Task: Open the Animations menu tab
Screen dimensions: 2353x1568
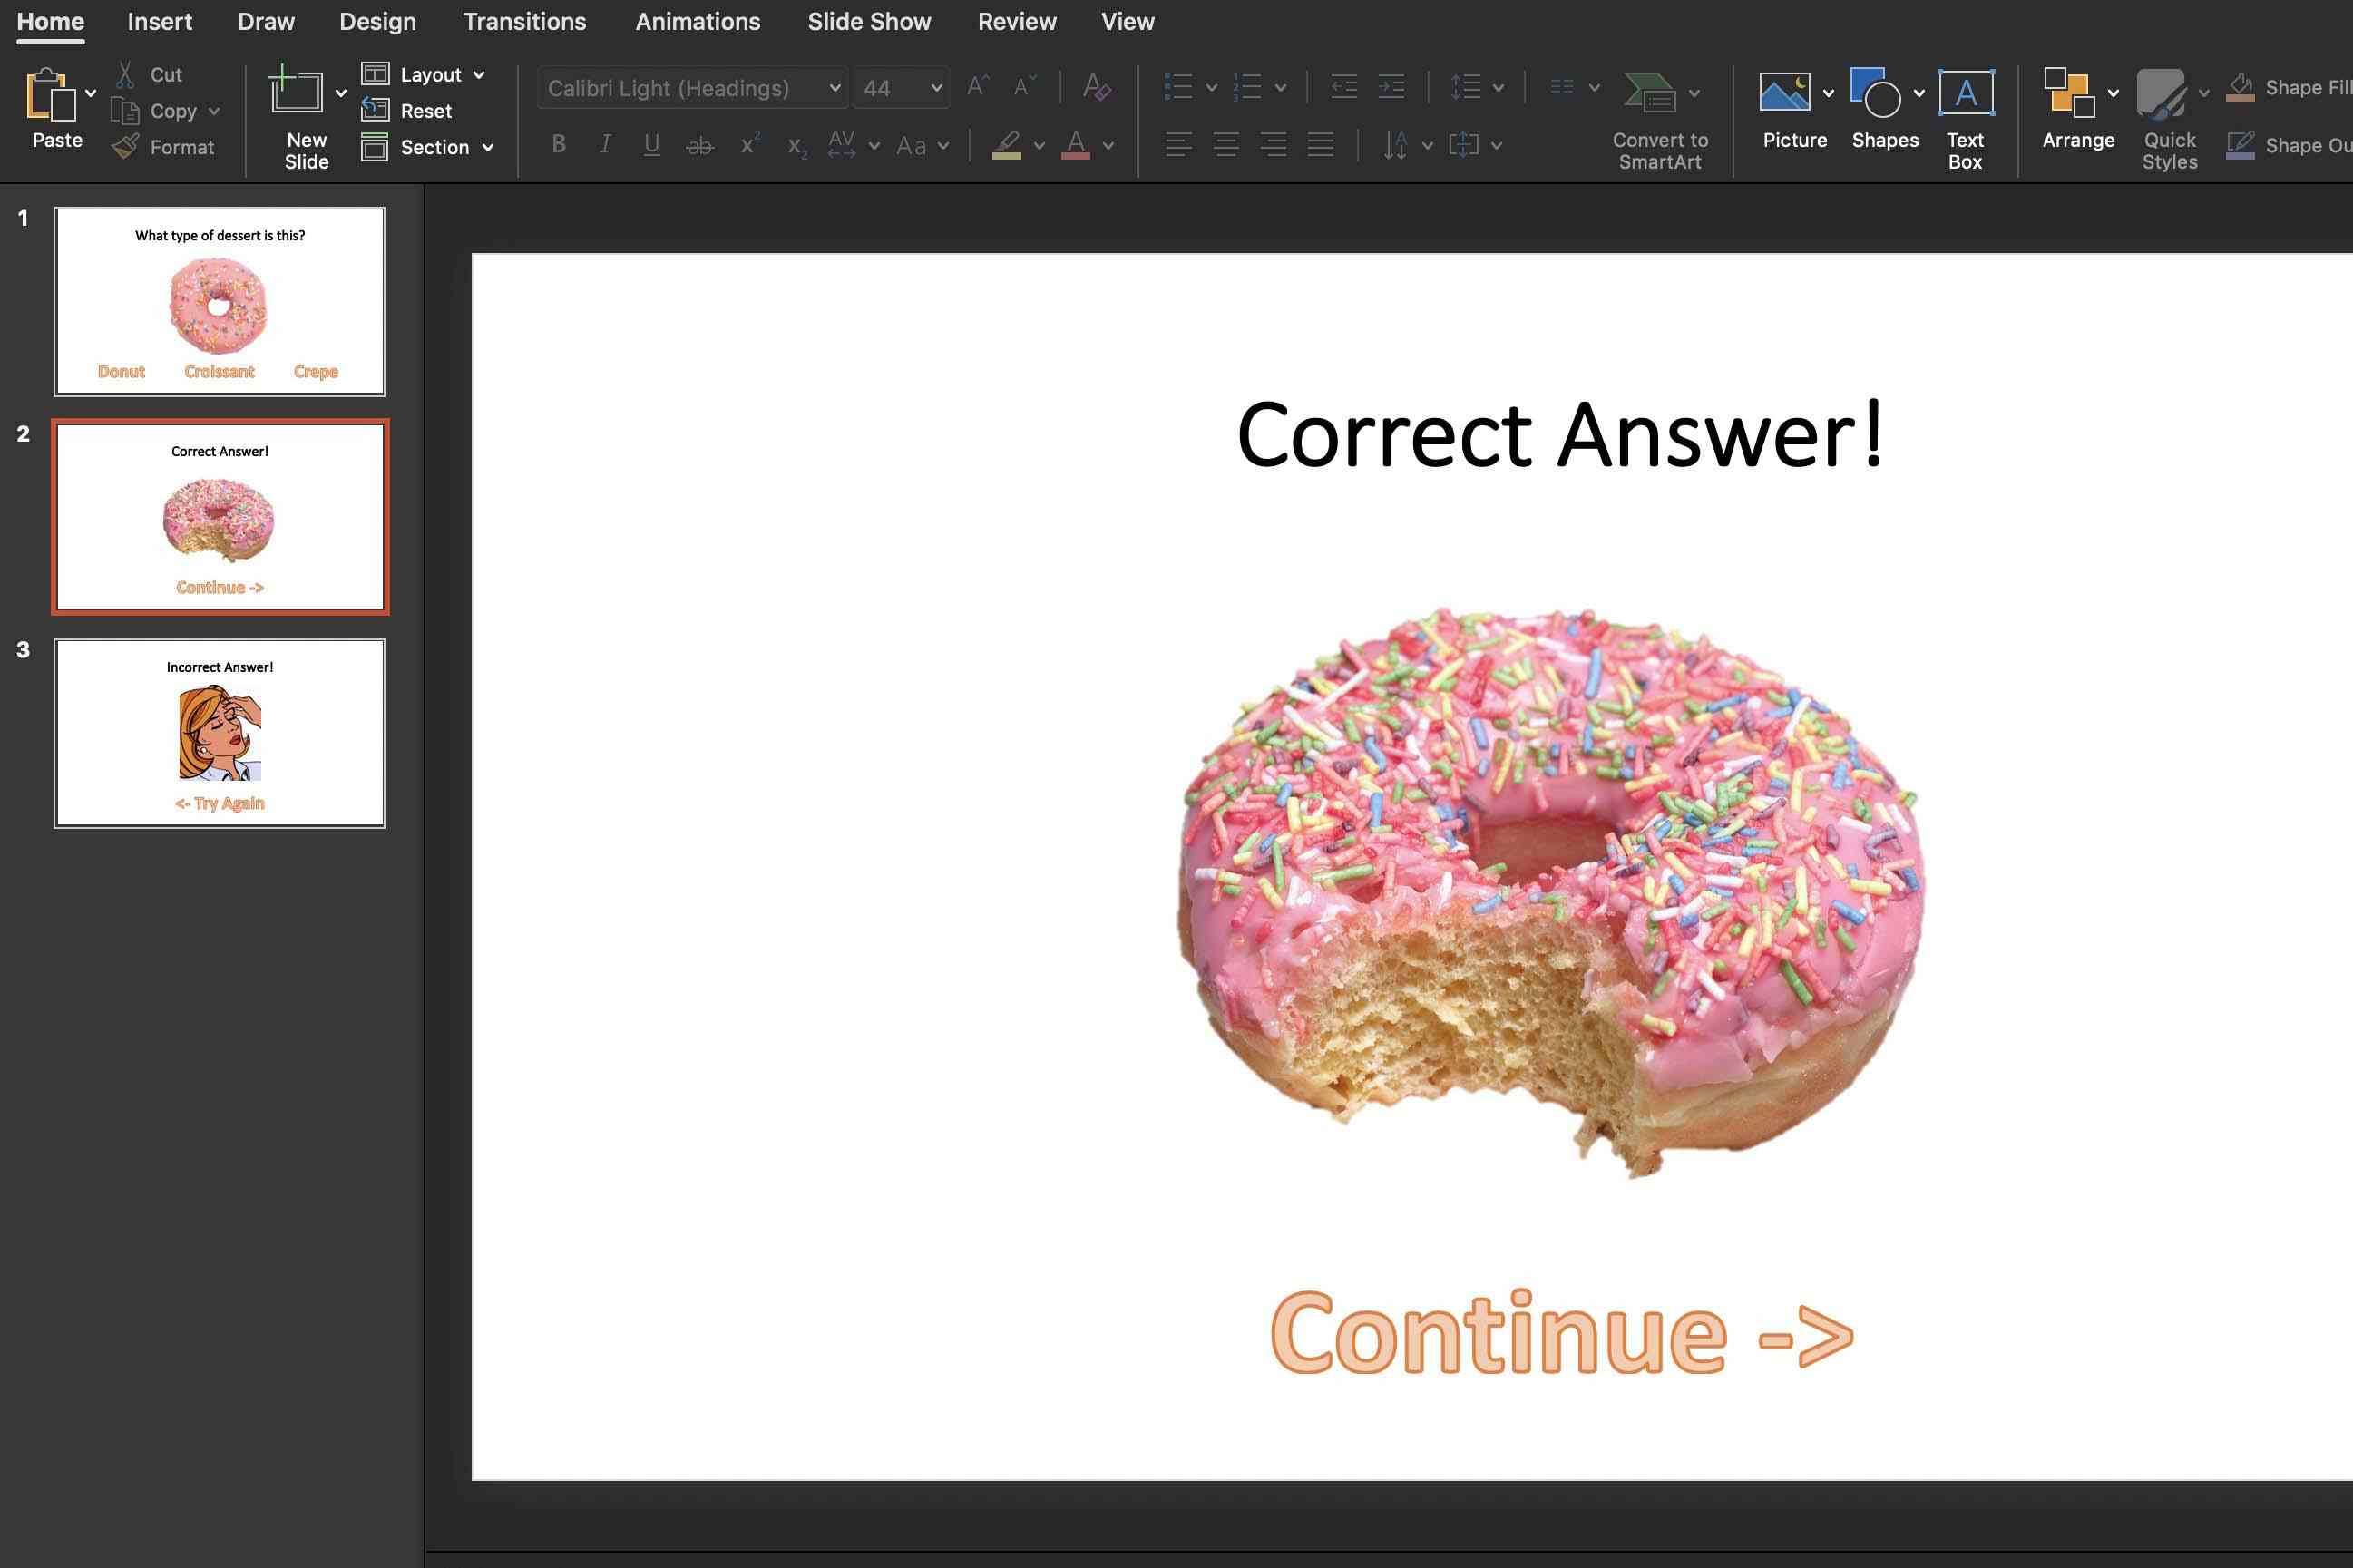Action: pos(697,21)
